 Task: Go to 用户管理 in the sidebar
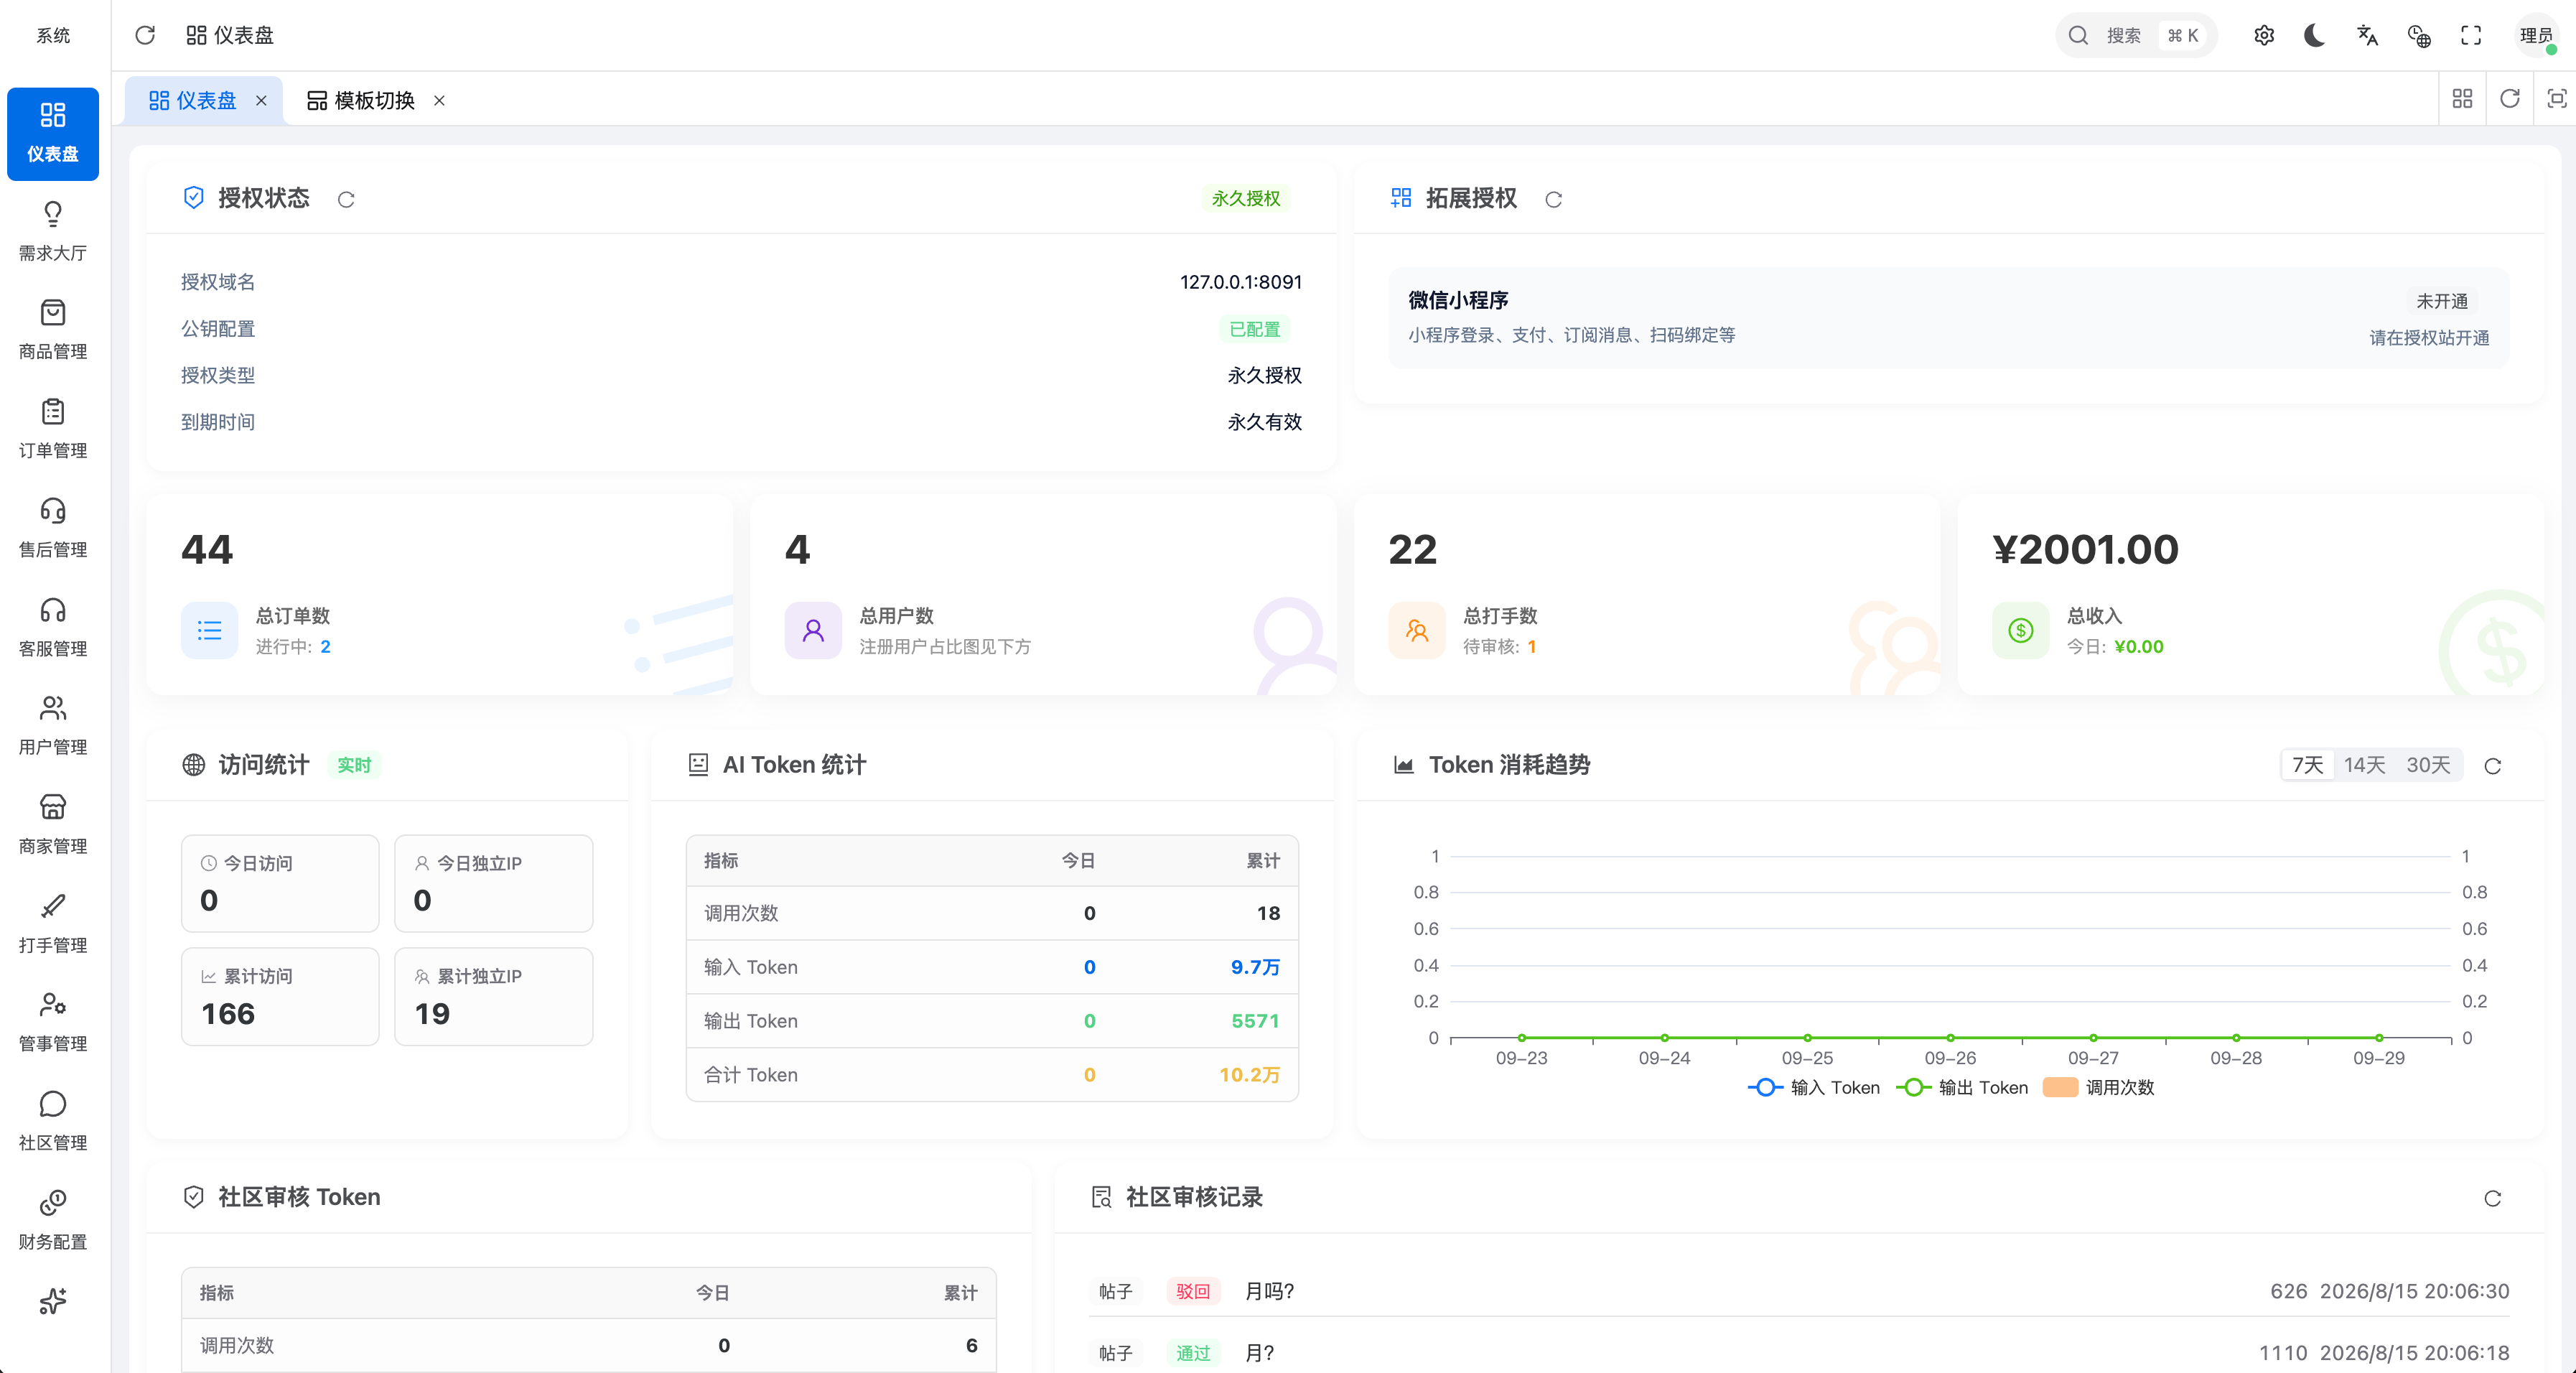[53, 727]
